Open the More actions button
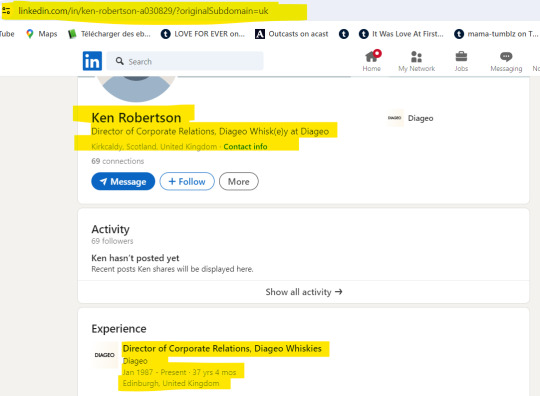Screen dimensions: 540x396 (x=239, y=181)
